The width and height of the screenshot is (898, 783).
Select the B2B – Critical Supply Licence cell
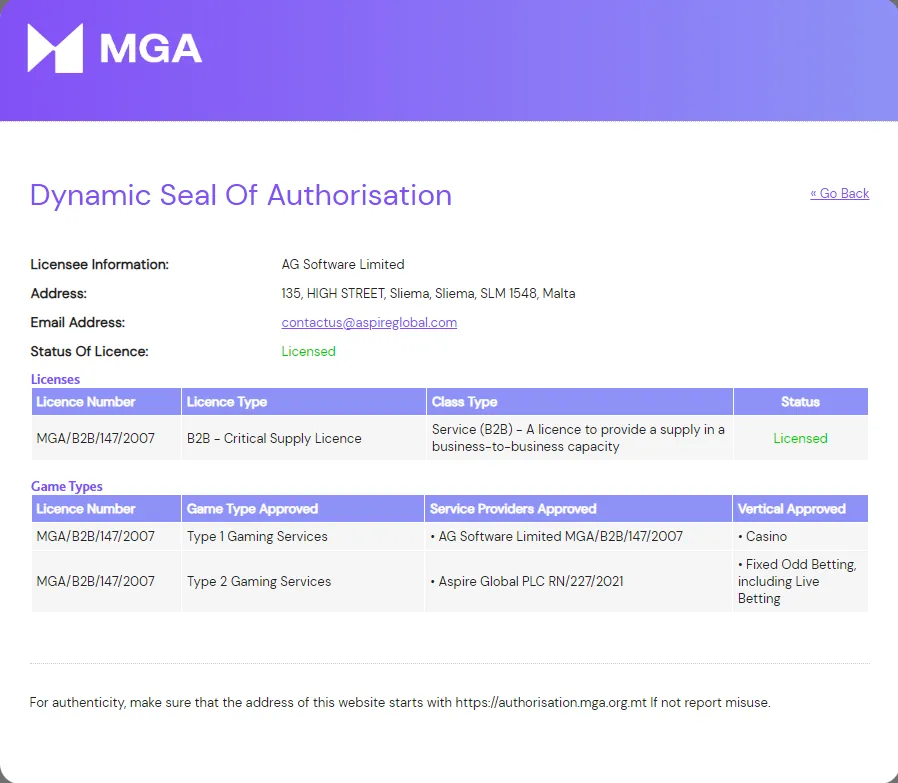tap(274, 438)
